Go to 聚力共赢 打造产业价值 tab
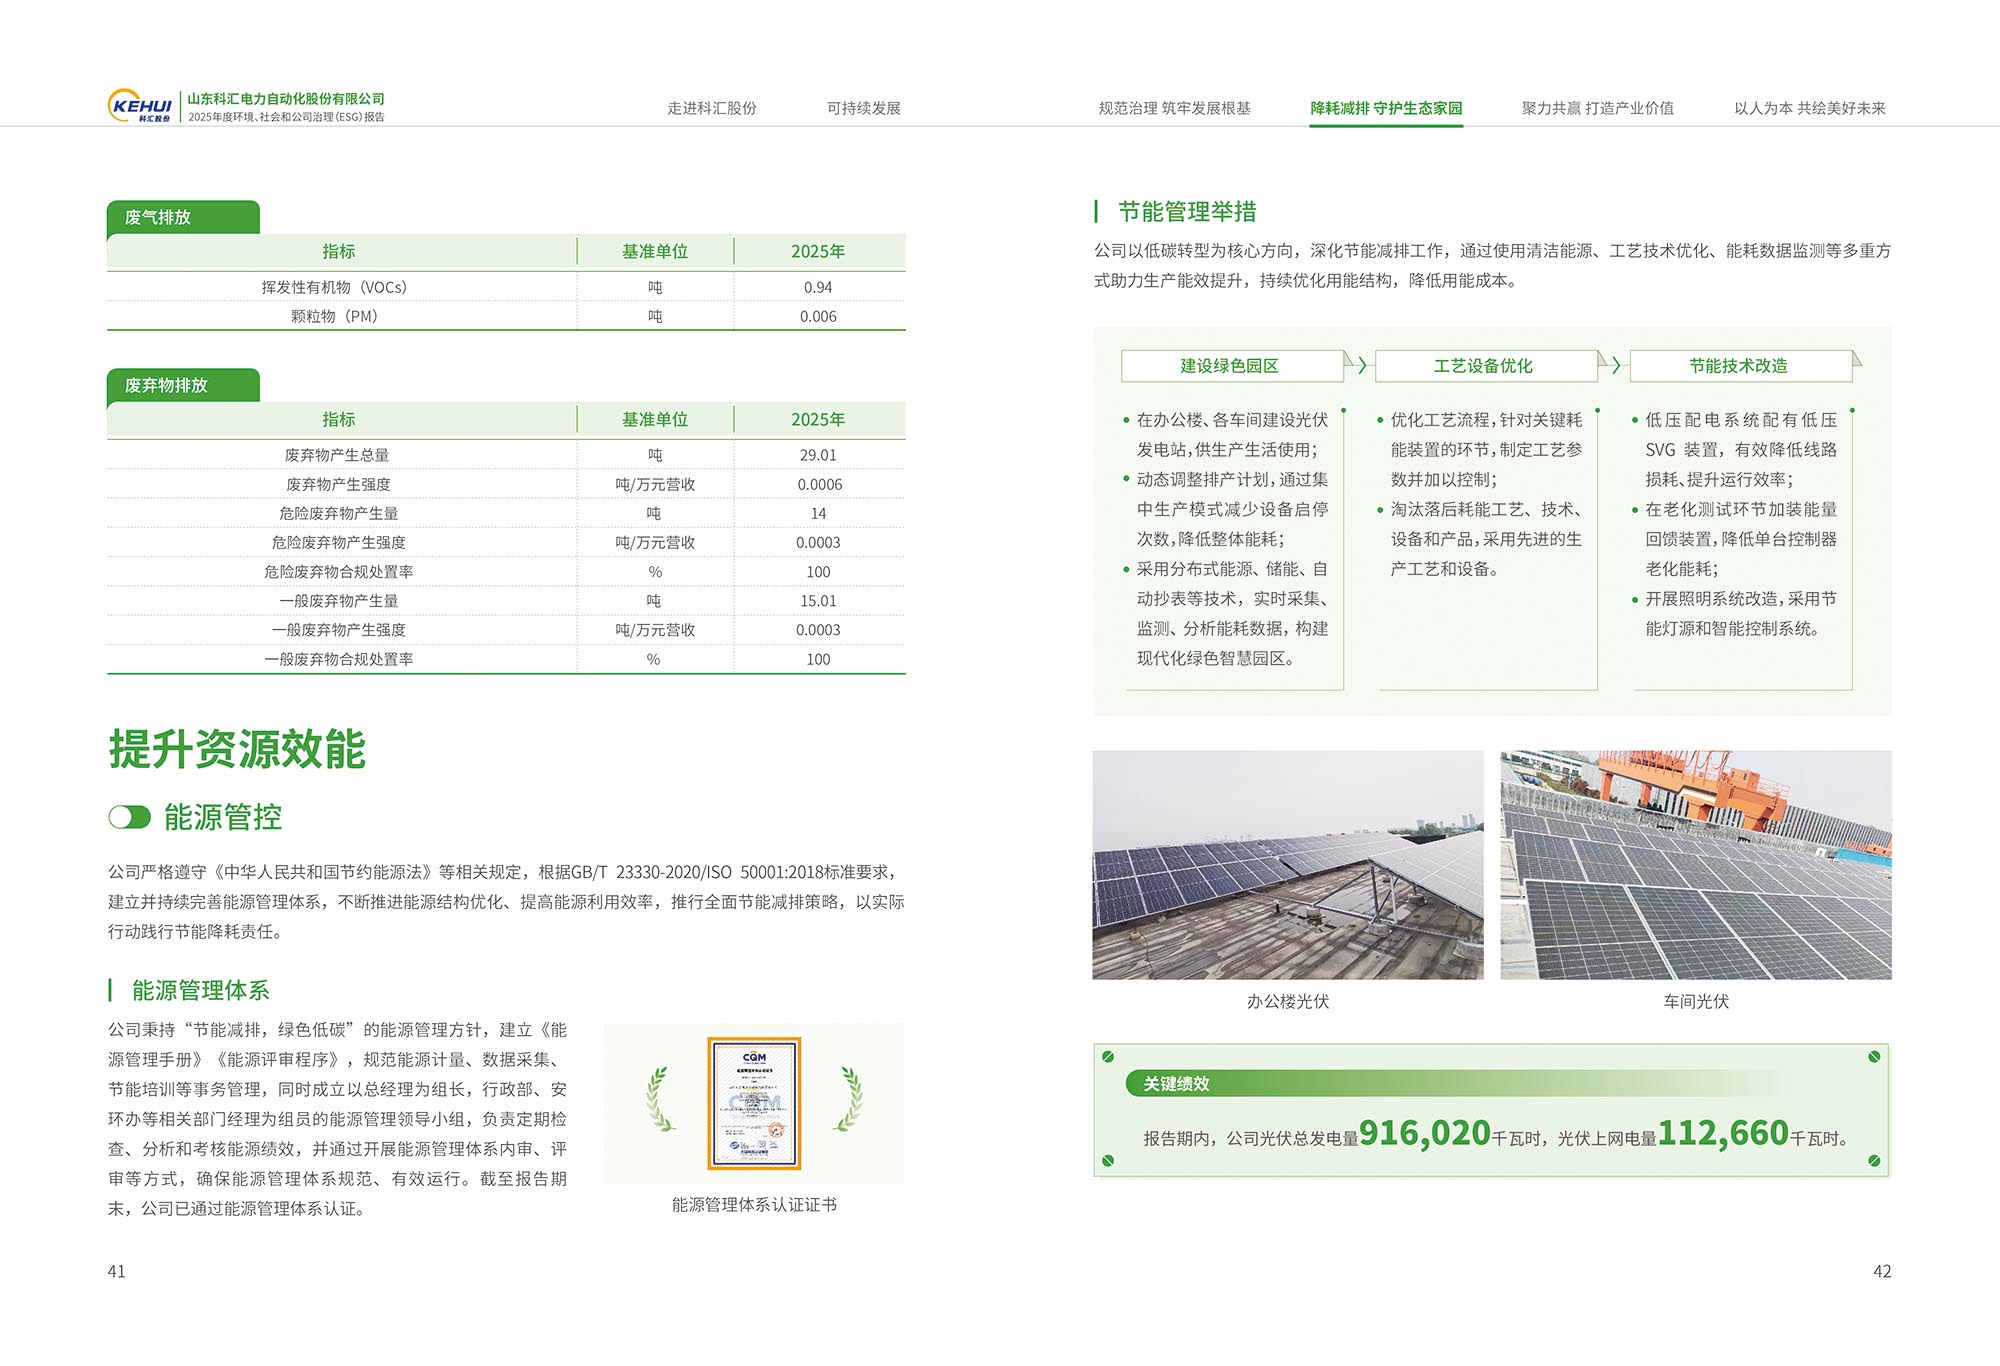 [1597, 108]
